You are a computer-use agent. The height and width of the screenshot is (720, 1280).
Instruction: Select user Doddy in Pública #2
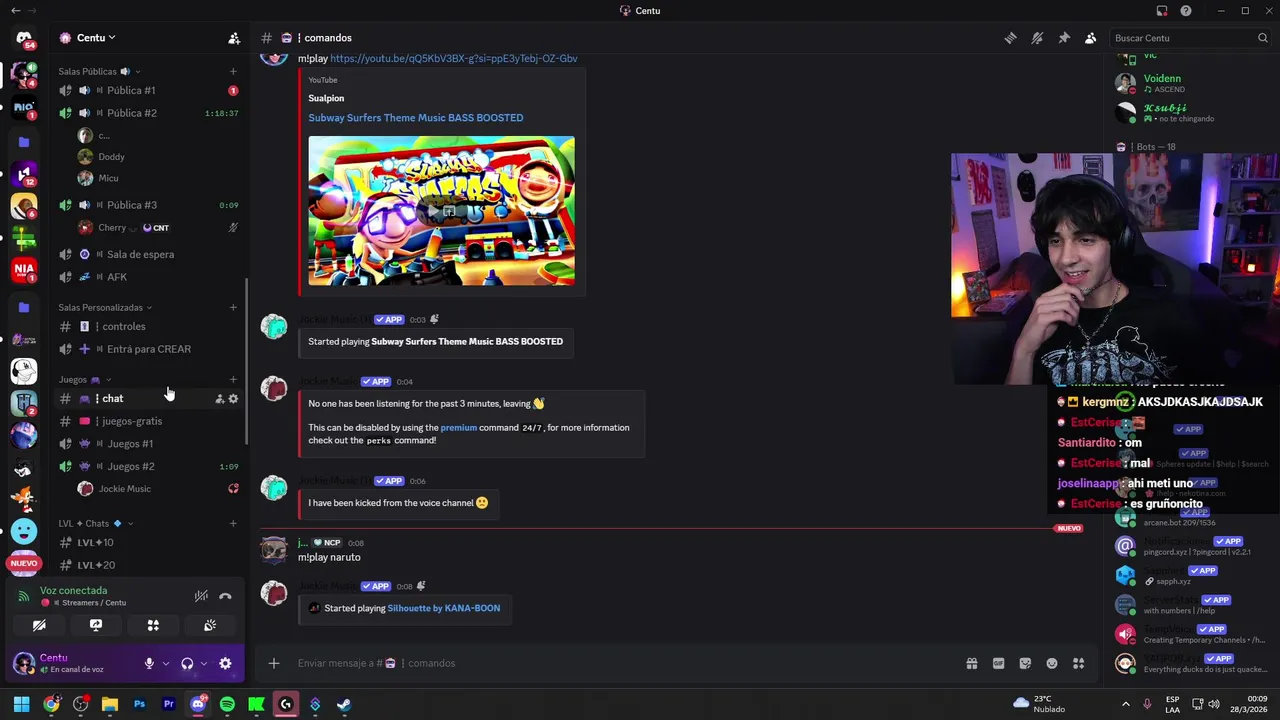tap(111, 157)
